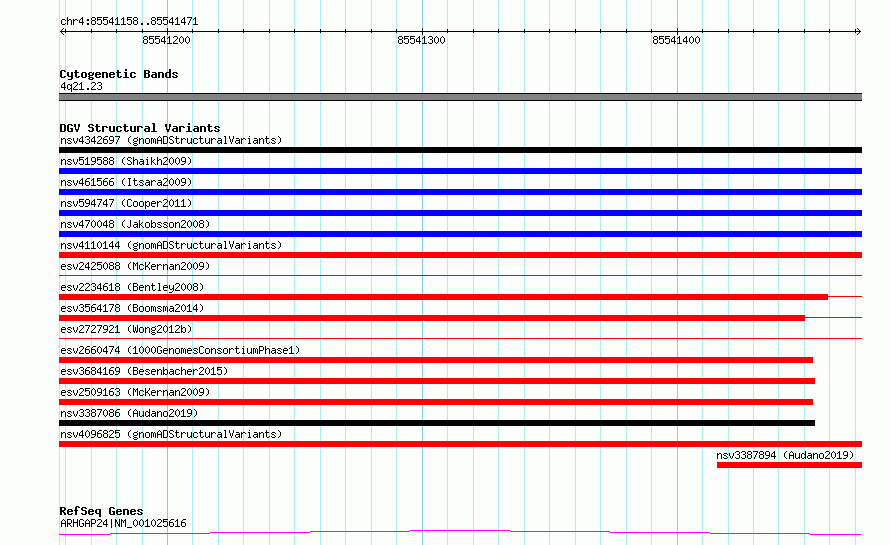Image resolution: width=890 pixels, height=545 pixels.
Task: Click the short red bar under nsv3387894
Action: point(790,465)
